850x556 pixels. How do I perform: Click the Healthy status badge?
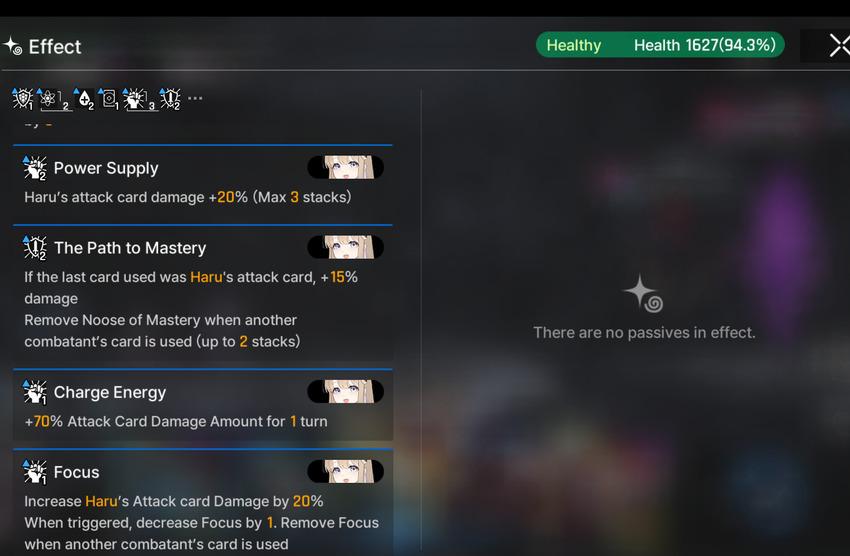point(574,45)
